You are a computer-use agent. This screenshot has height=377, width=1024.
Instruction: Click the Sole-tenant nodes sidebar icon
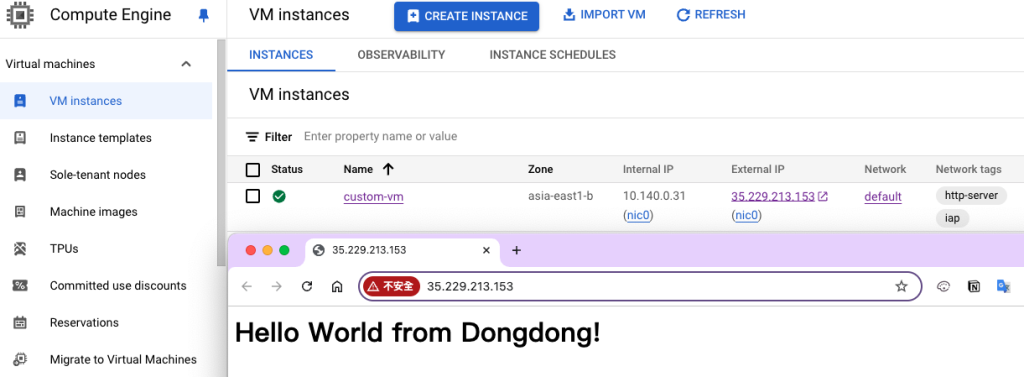point(20,174)
